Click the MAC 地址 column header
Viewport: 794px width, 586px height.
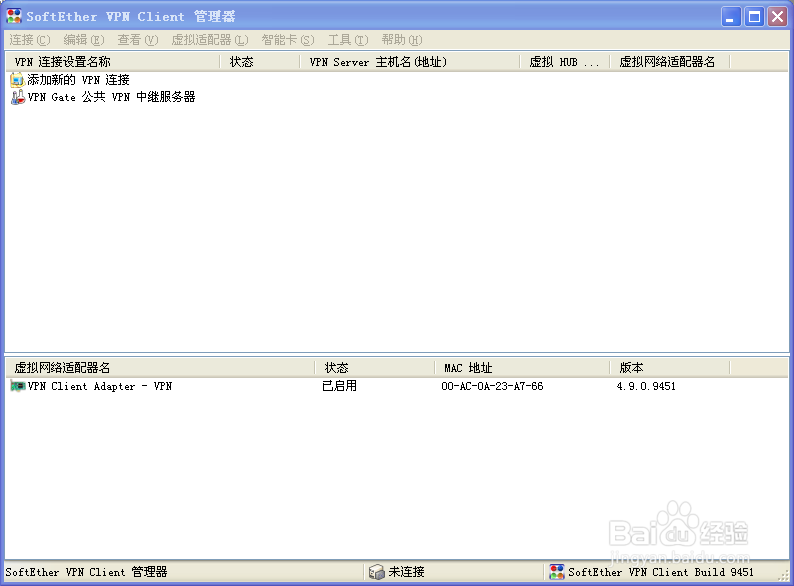tap(522, 368)
